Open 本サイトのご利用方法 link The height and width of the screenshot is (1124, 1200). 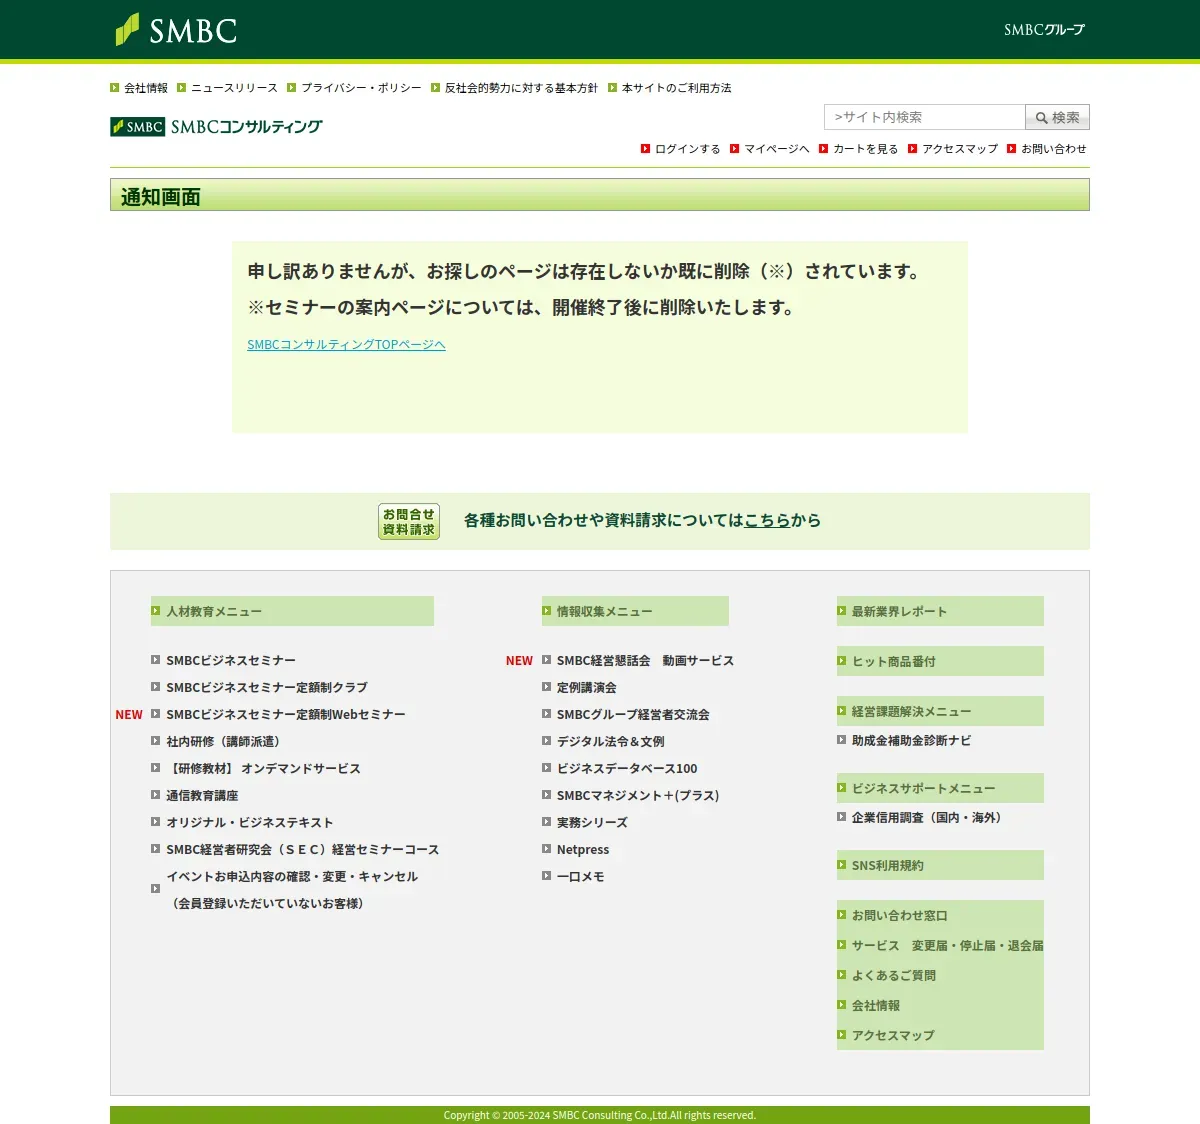676,88
